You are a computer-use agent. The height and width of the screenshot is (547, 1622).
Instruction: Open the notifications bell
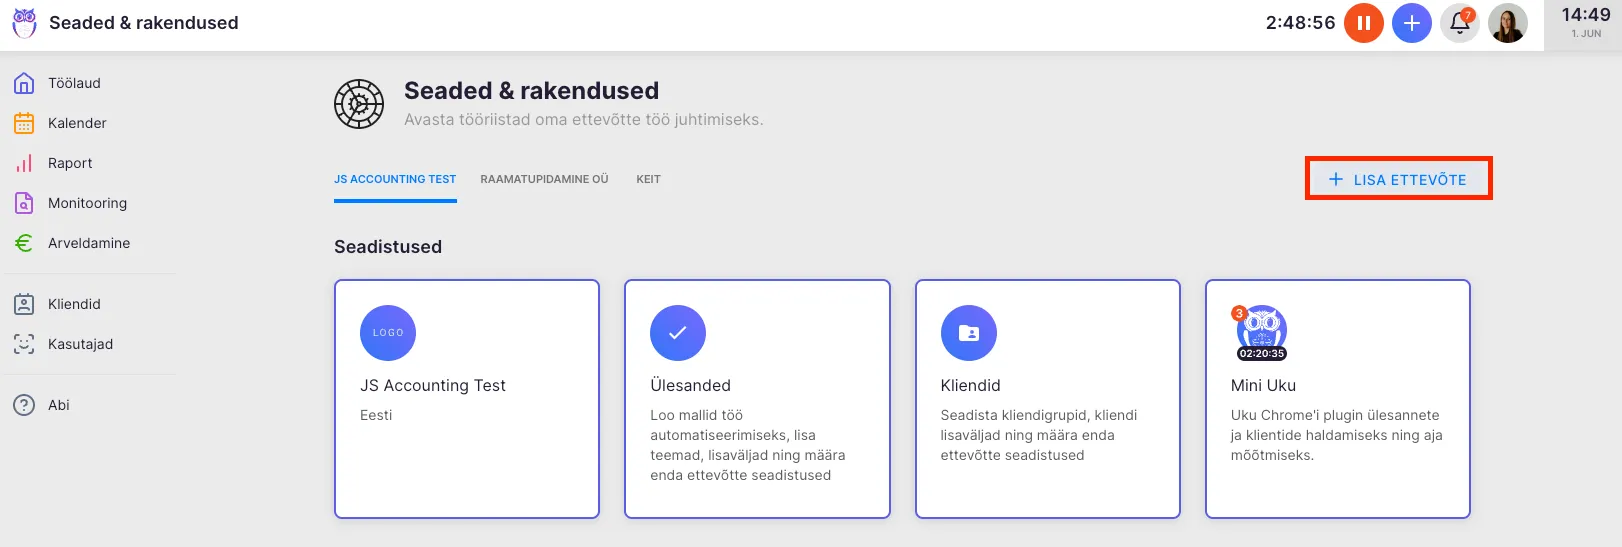tap(1459, 23)
